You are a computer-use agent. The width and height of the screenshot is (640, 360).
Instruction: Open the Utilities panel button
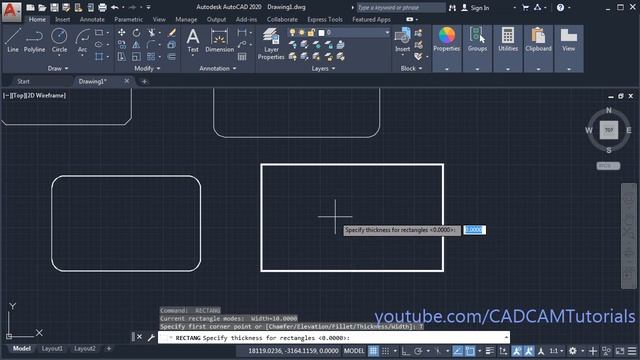pyautogui.click(x=508, y=48)
